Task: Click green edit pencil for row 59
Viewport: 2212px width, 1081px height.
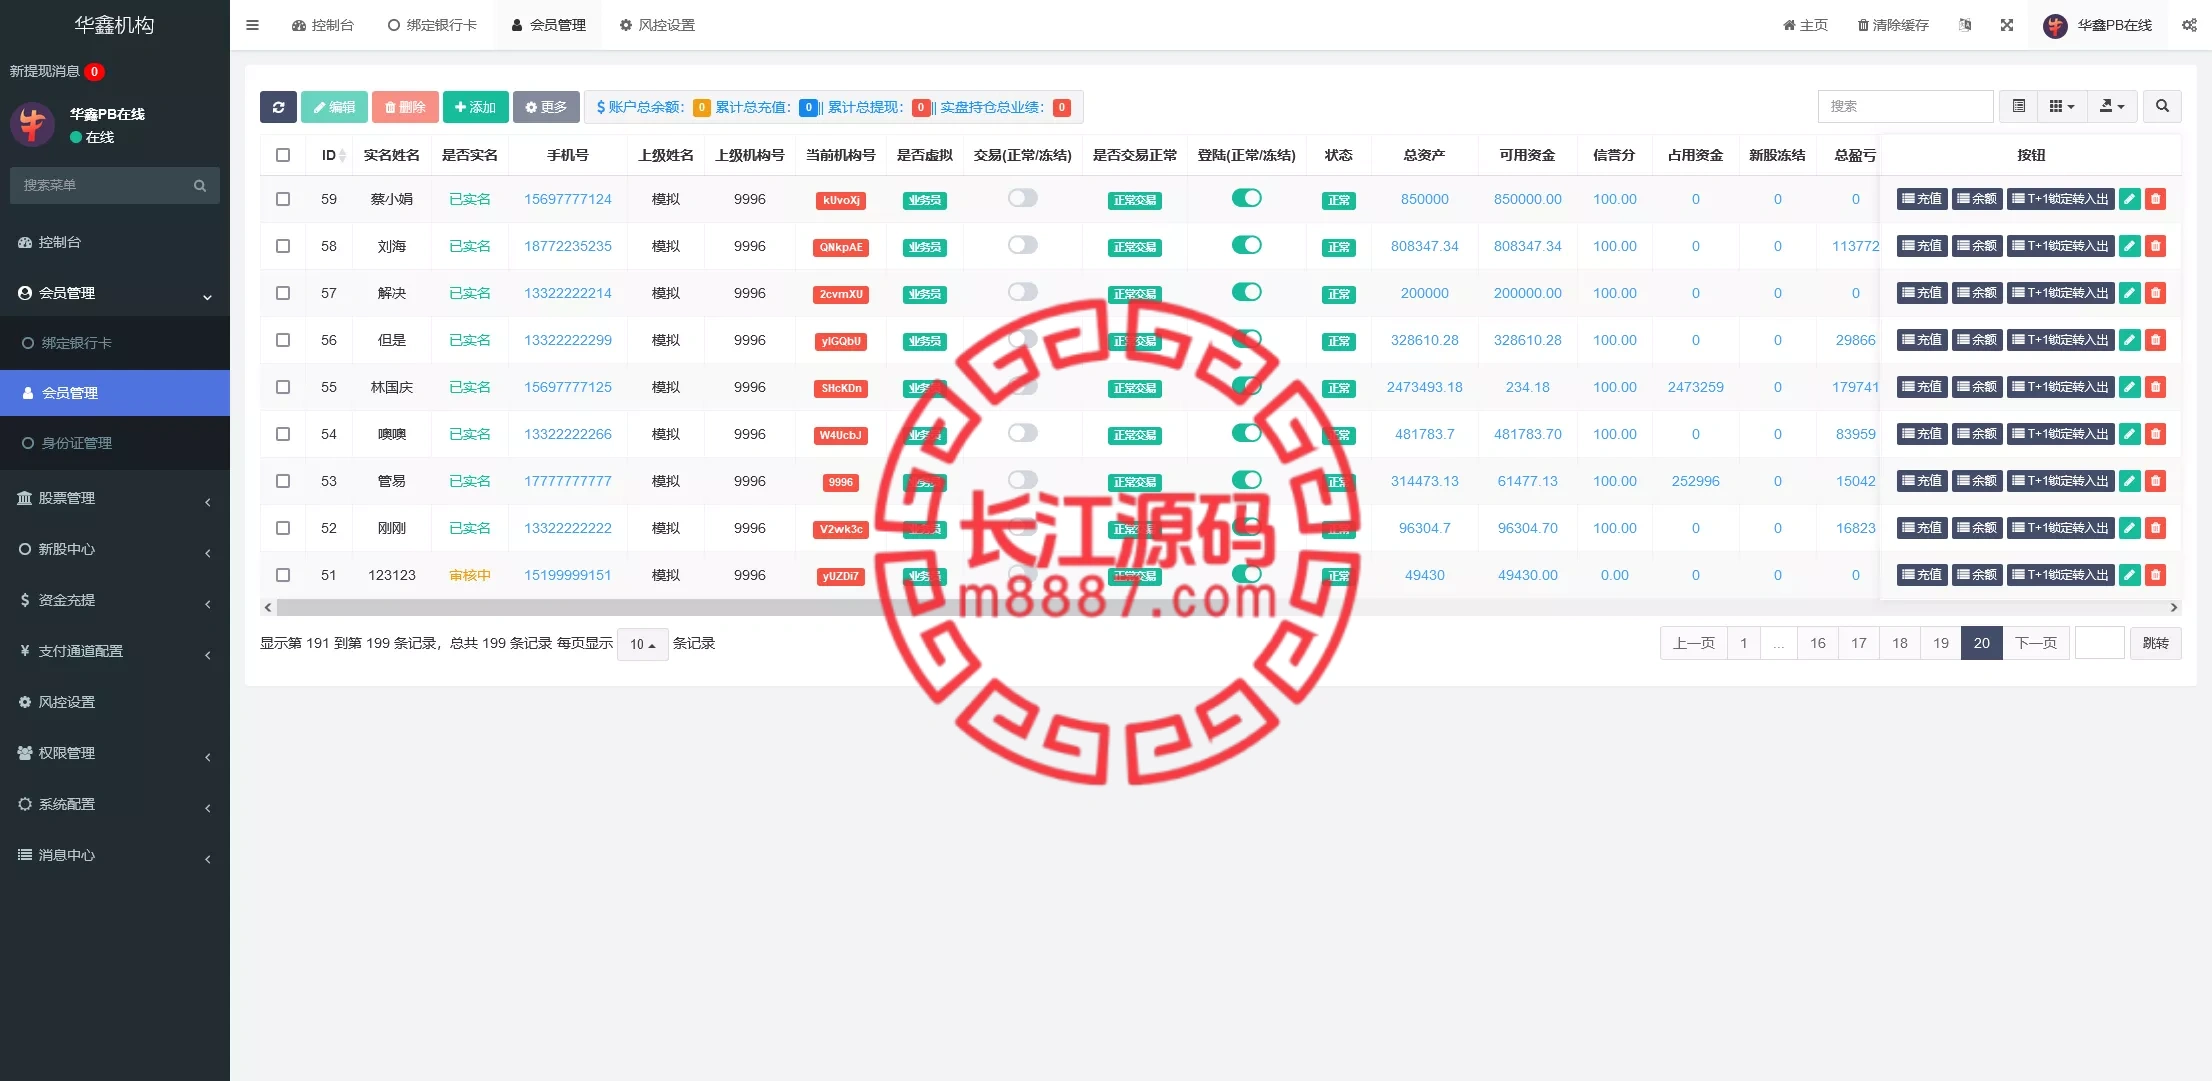Action: point(2130,199)
